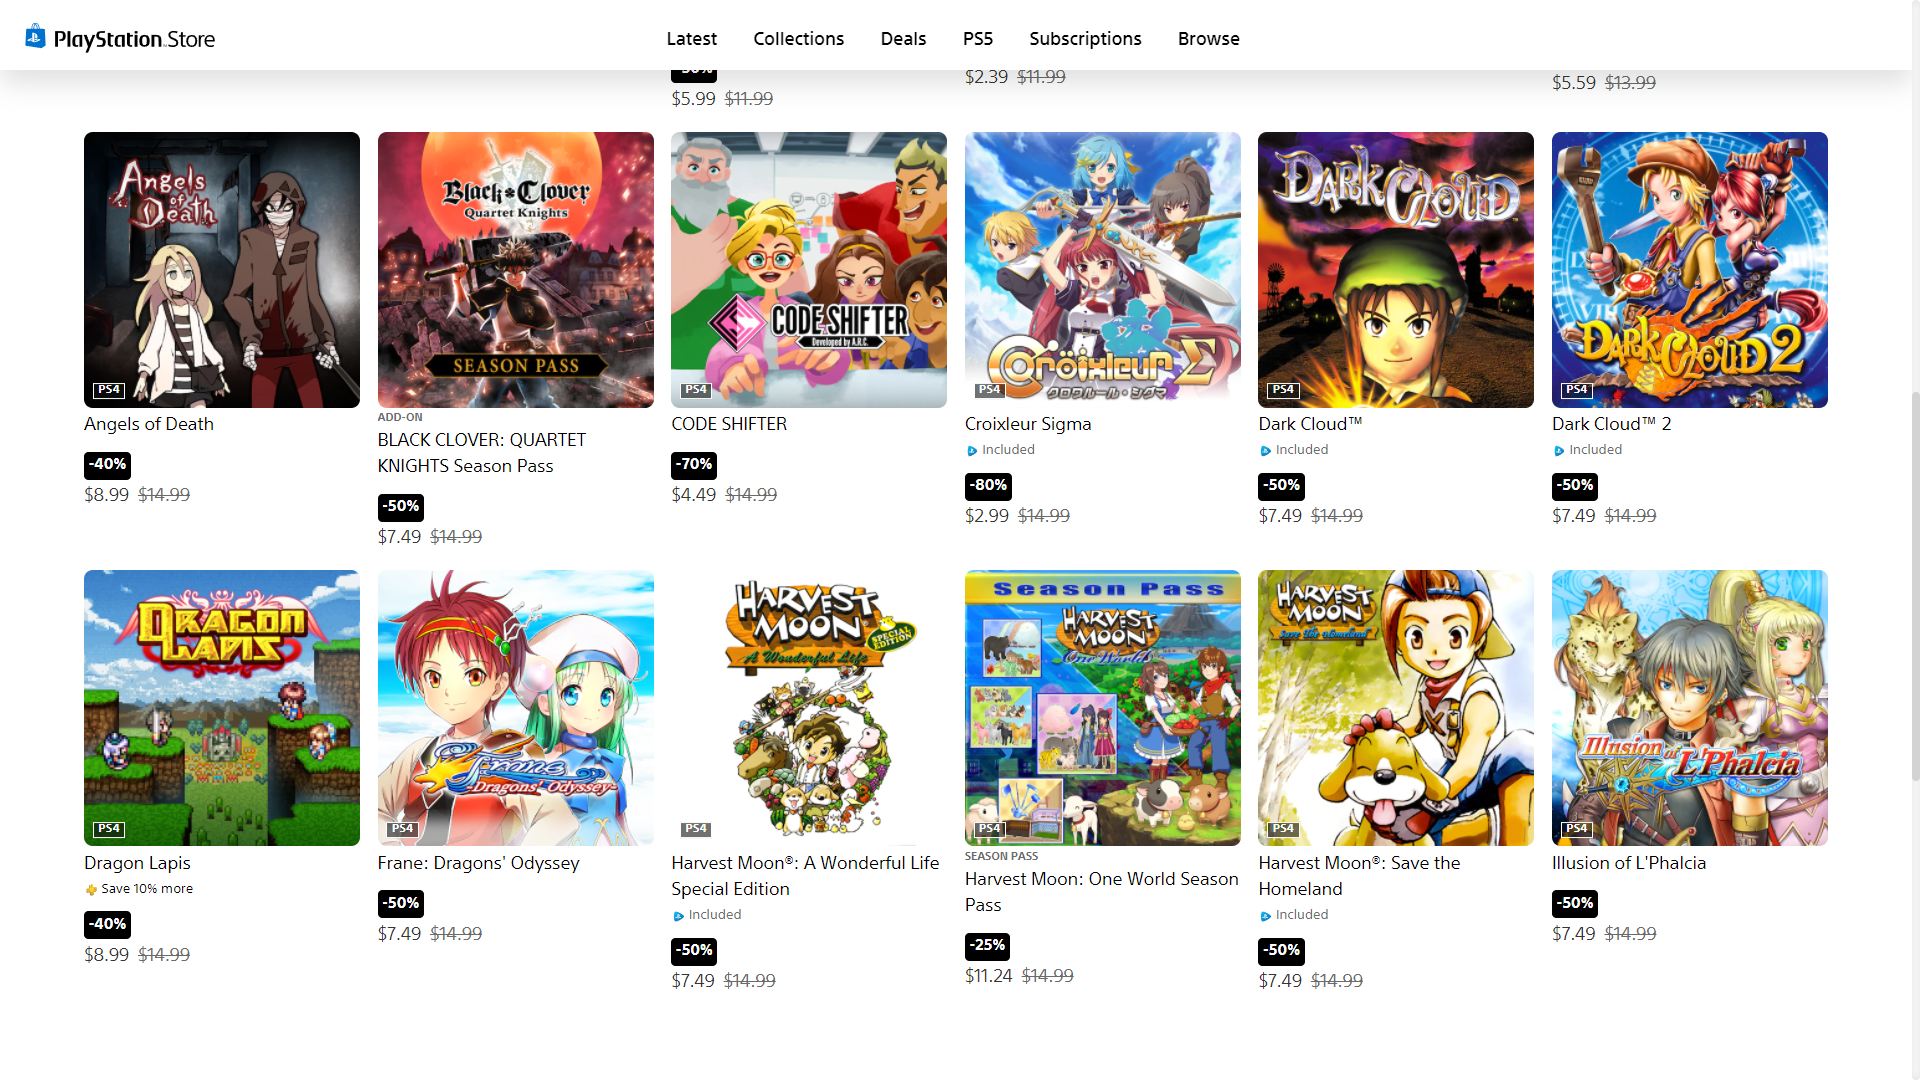
Task: Click the PlayStation Store logo icon
Action: [x=36, y=37]
